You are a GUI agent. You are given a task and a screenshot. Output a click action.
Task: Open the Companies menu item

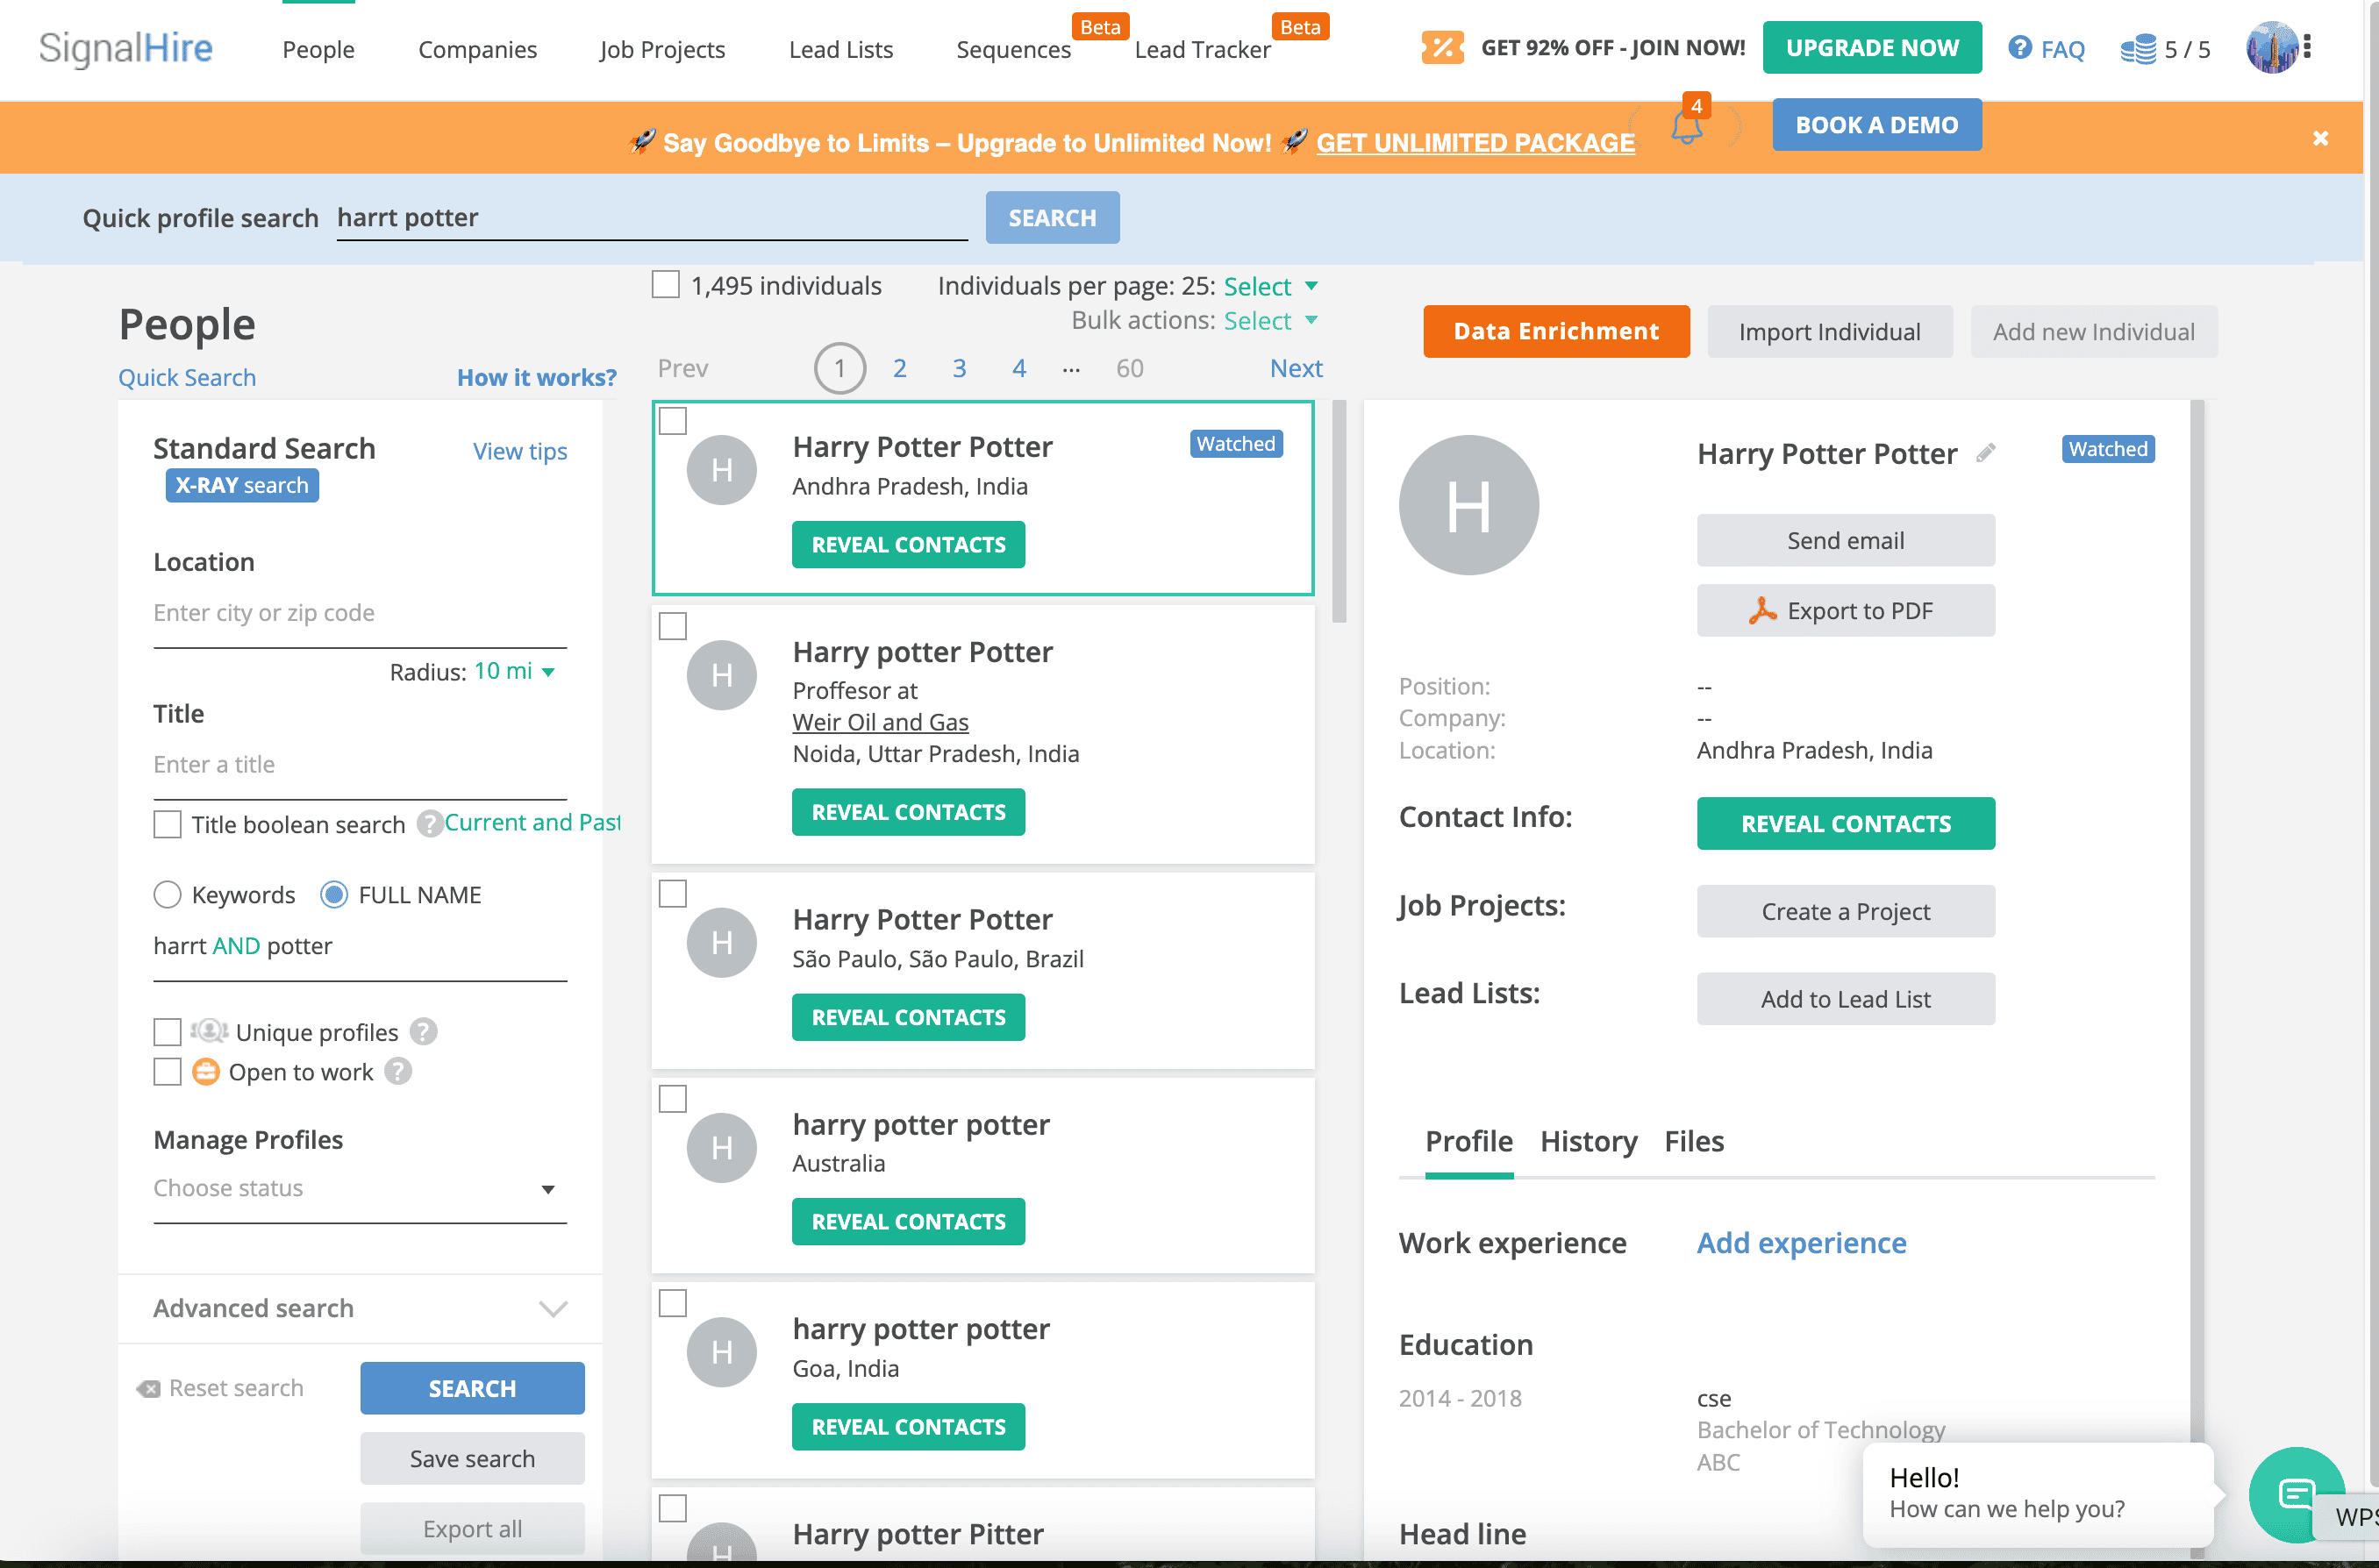pos(477,49)
